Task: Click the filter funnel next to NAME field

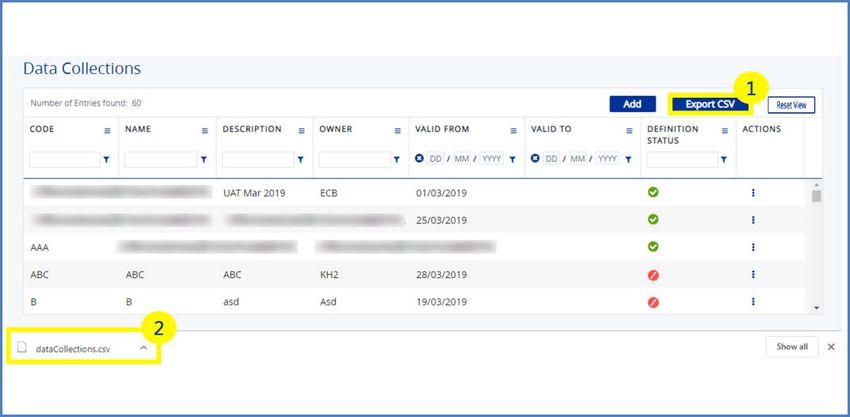Action: pyautogui.click(x=203, y=159)
